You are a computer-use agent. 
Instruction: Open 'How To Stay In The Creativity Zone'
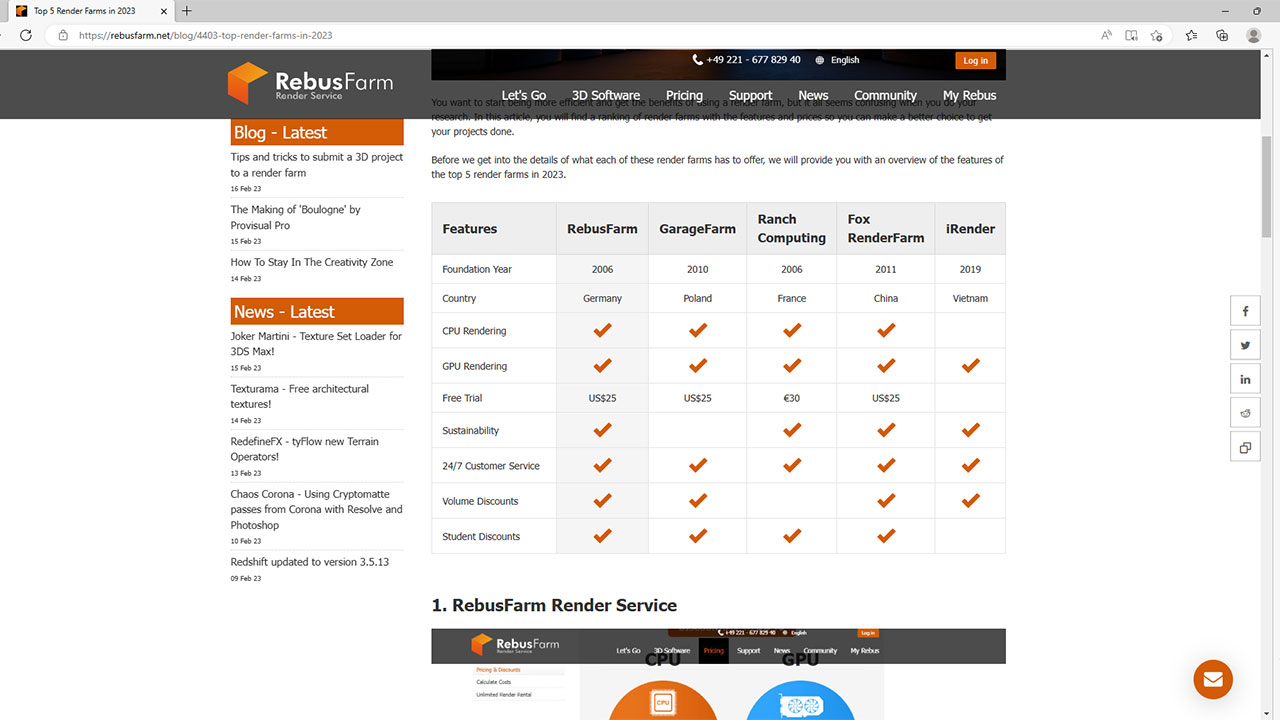tap(312, 262)
